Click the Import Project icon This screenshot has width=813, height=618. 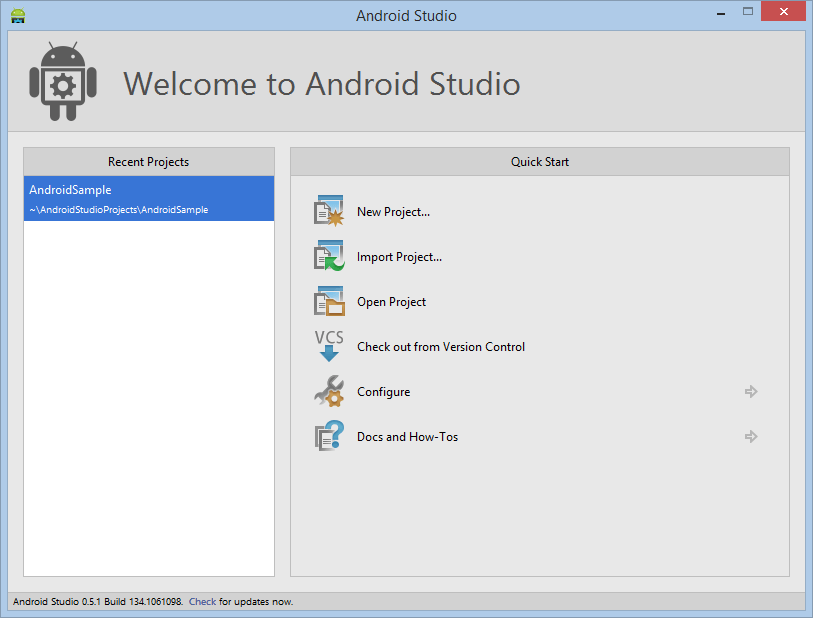click(x=329, y=257)
